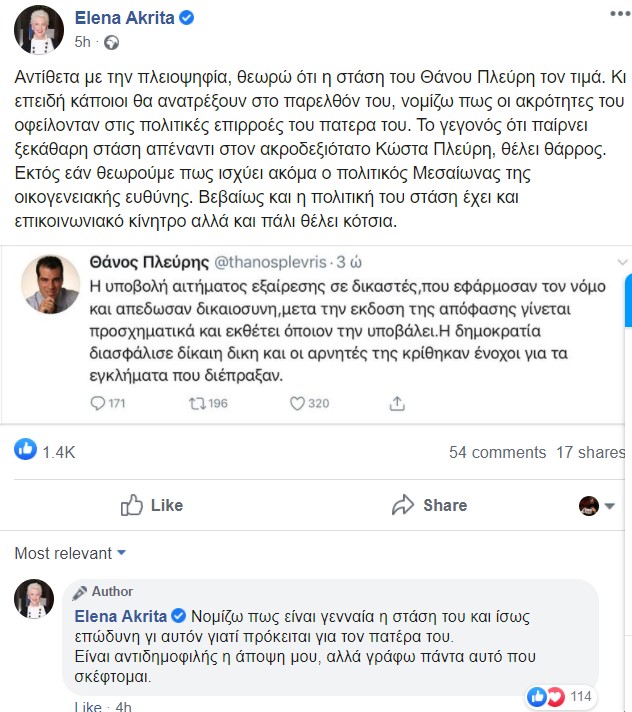
Task: Expand the tweet's chevron menu
Action: coord(623,262)
